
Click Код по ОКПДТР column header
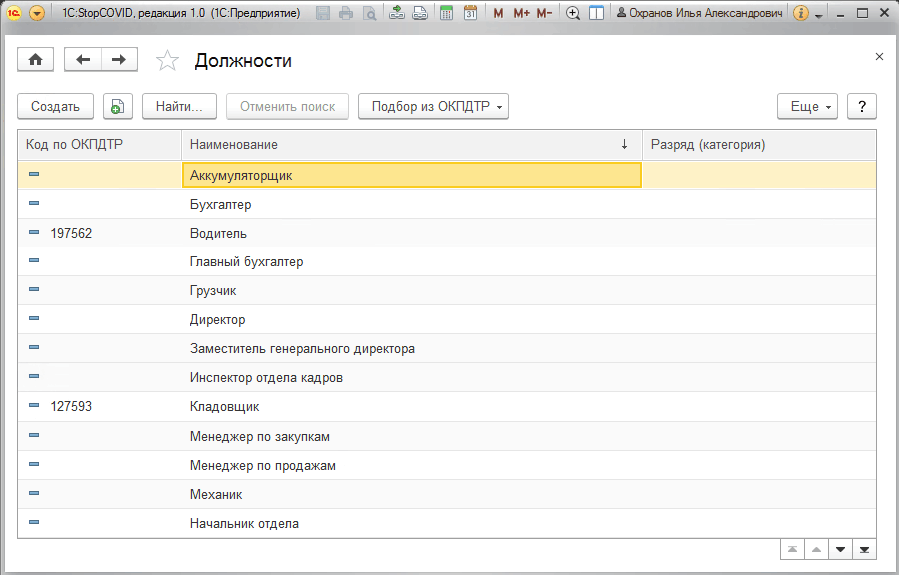(100, 144)
